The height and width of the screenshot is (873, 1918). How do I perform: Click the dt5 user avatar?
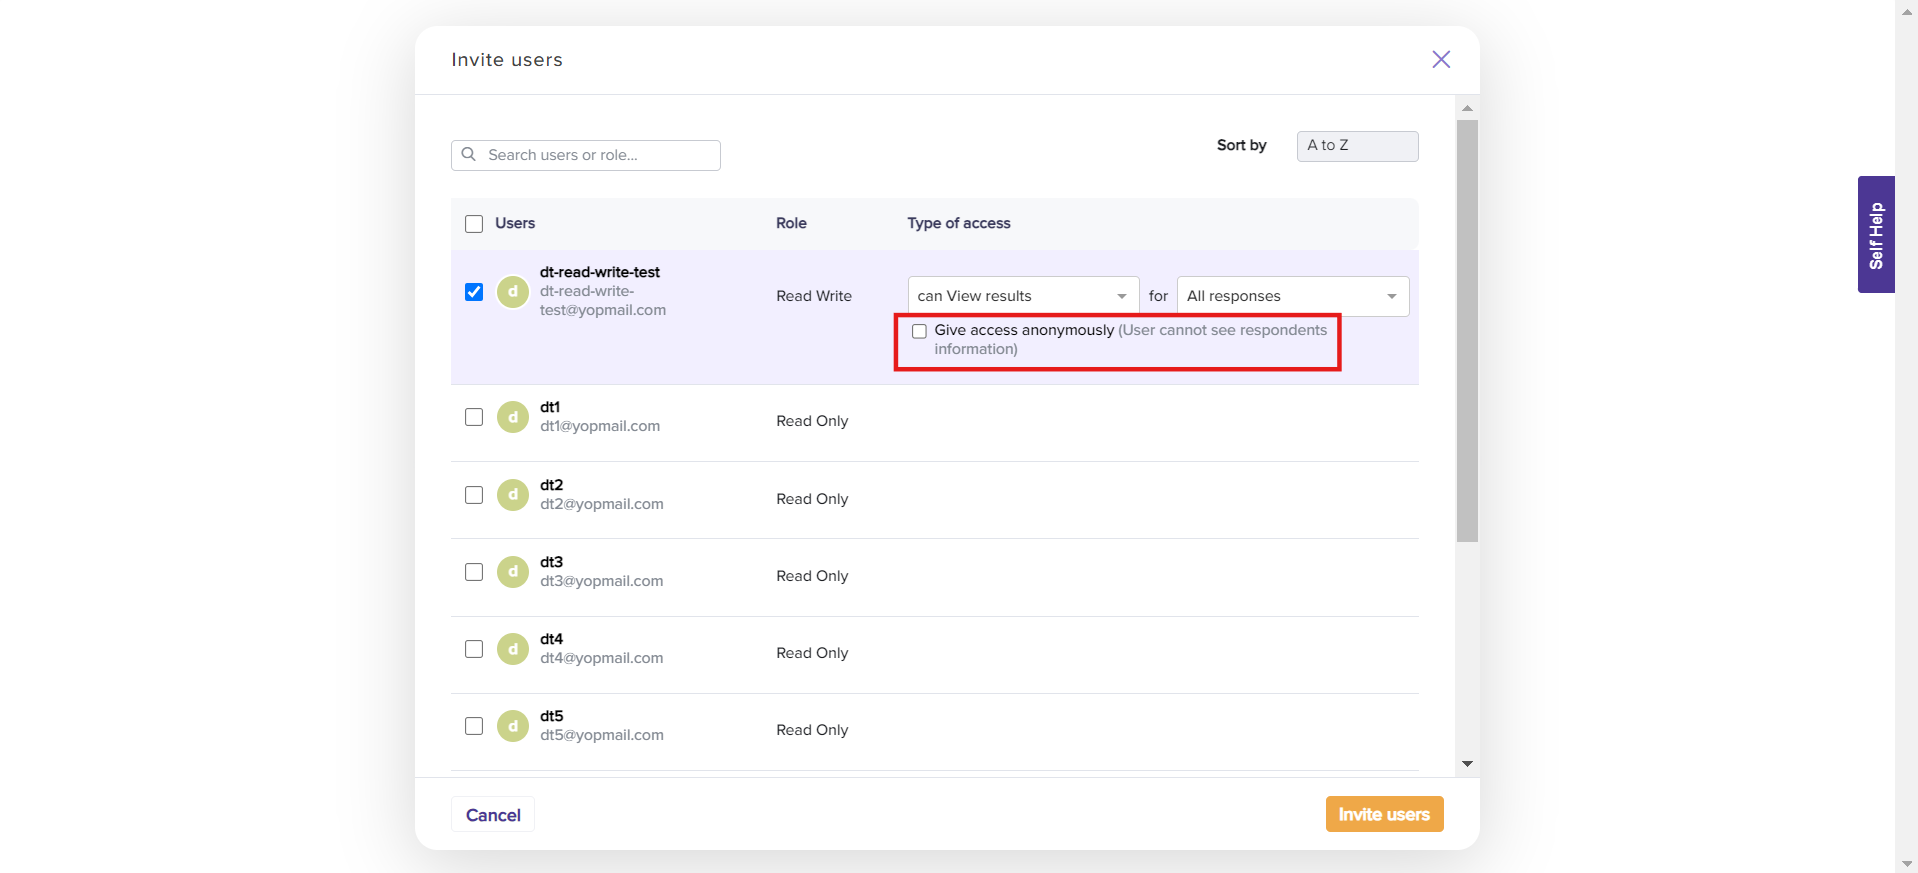513,726
